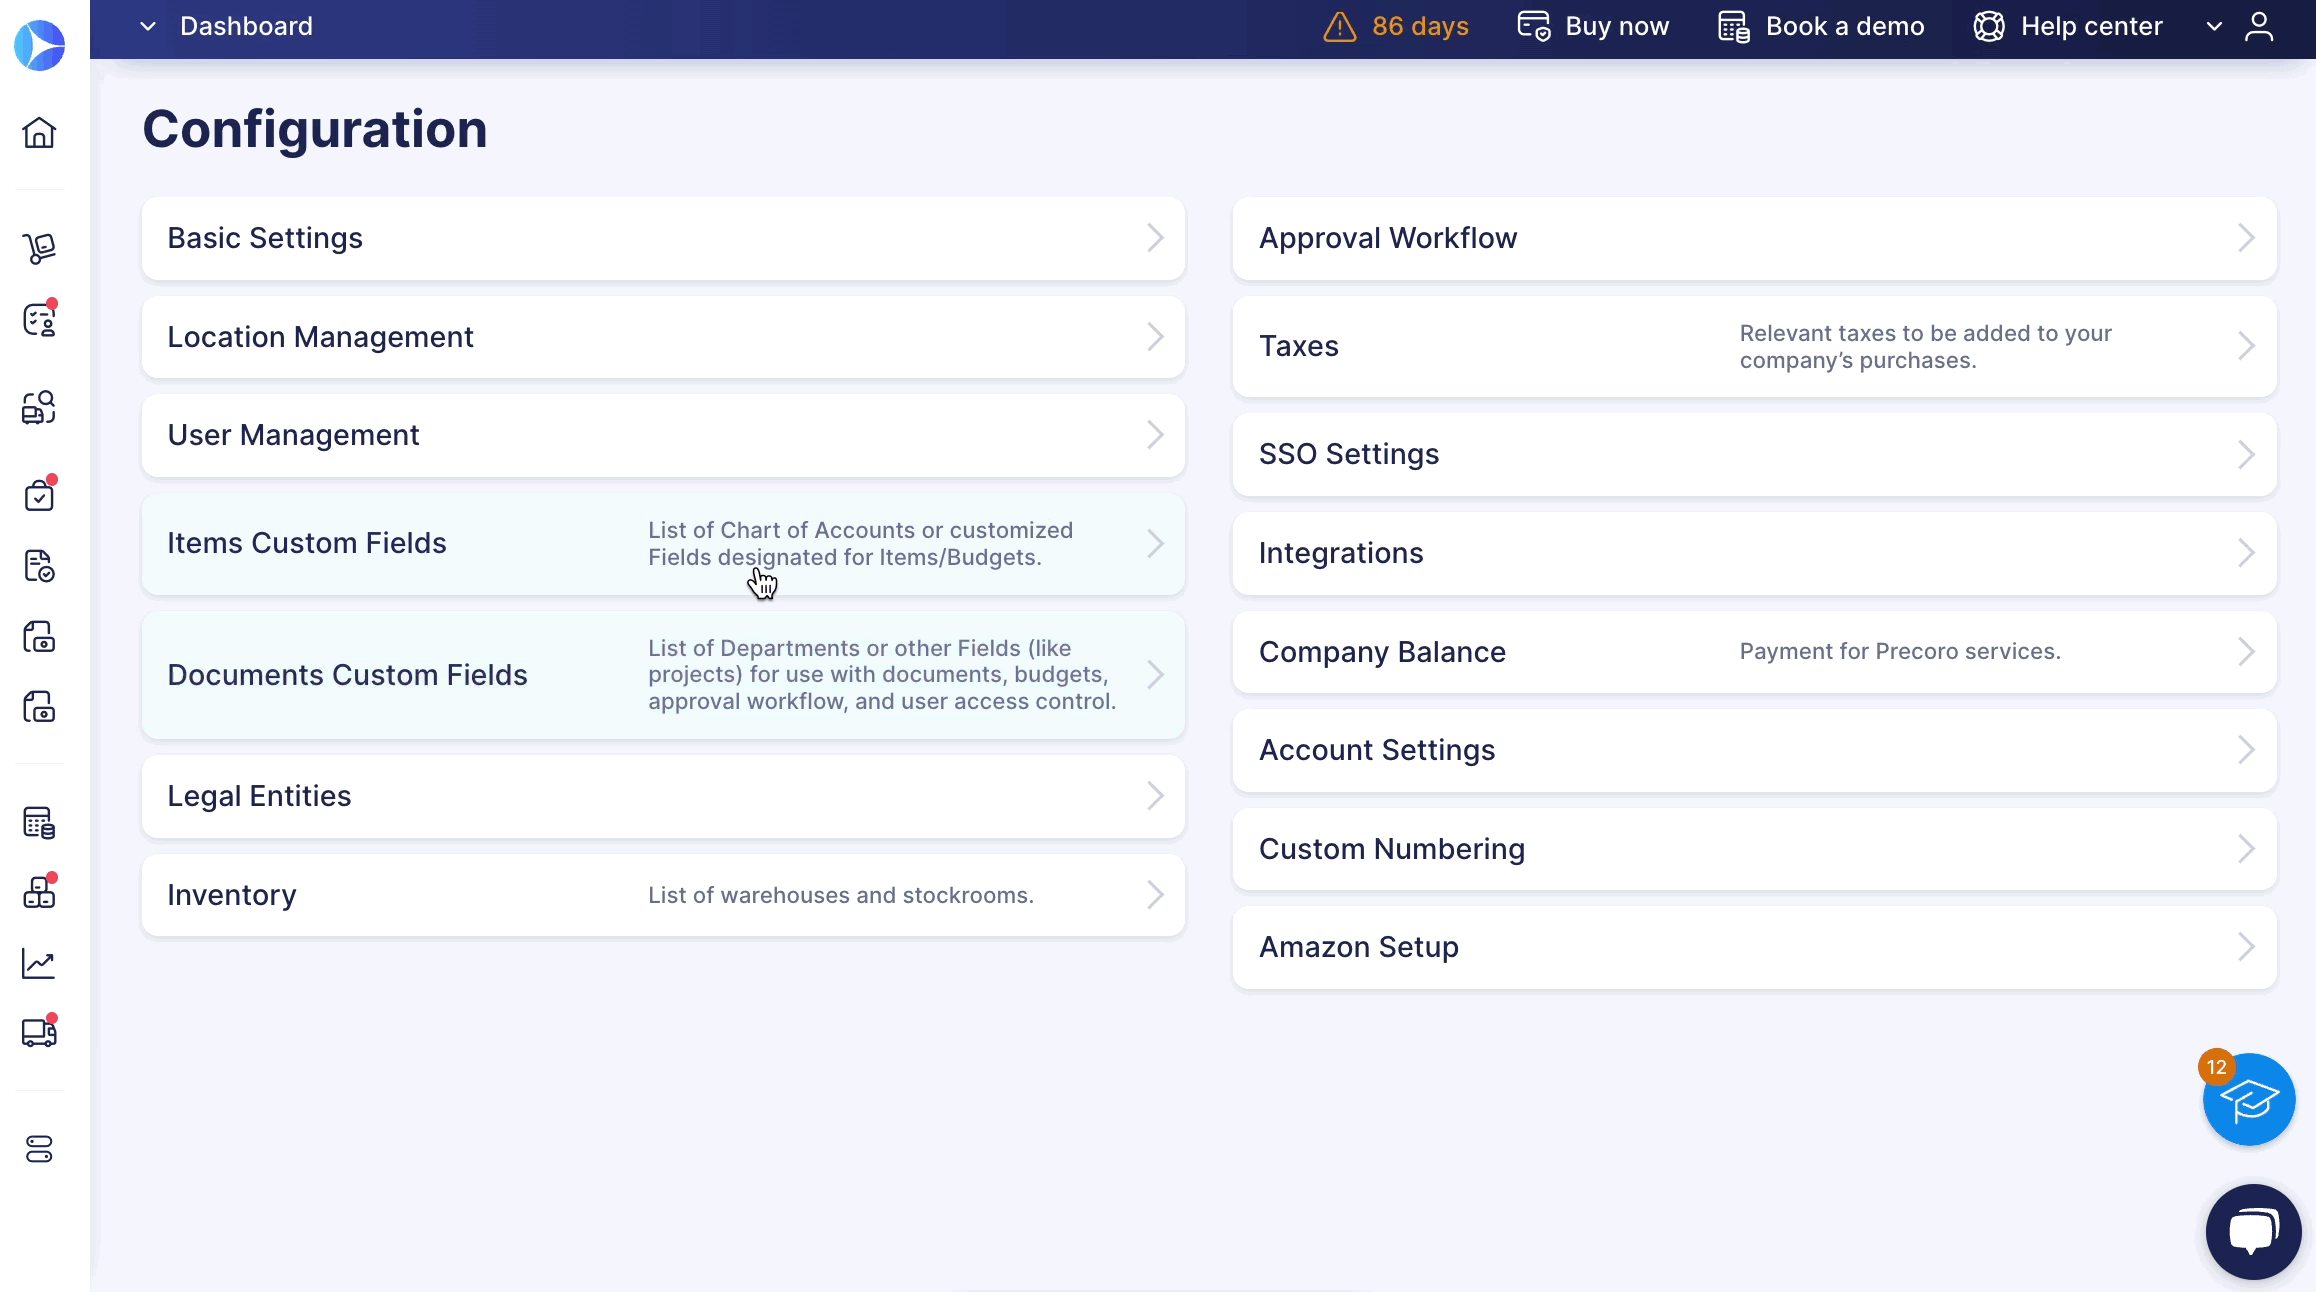
Task: Open the upper of two card icons in sidebar
Action: [x=39, y=637]
